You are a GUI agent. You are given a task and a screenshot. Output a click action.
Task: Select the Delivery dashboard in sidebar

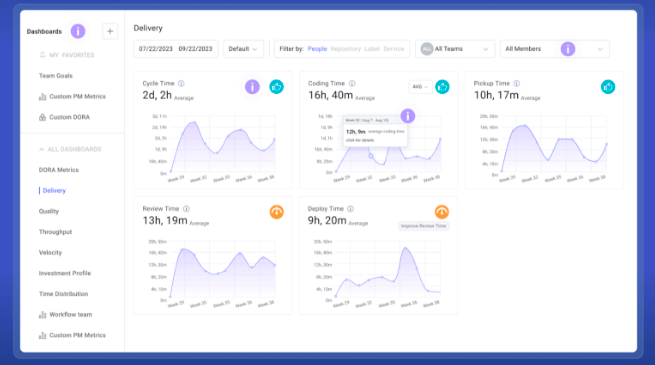(54, 191)
